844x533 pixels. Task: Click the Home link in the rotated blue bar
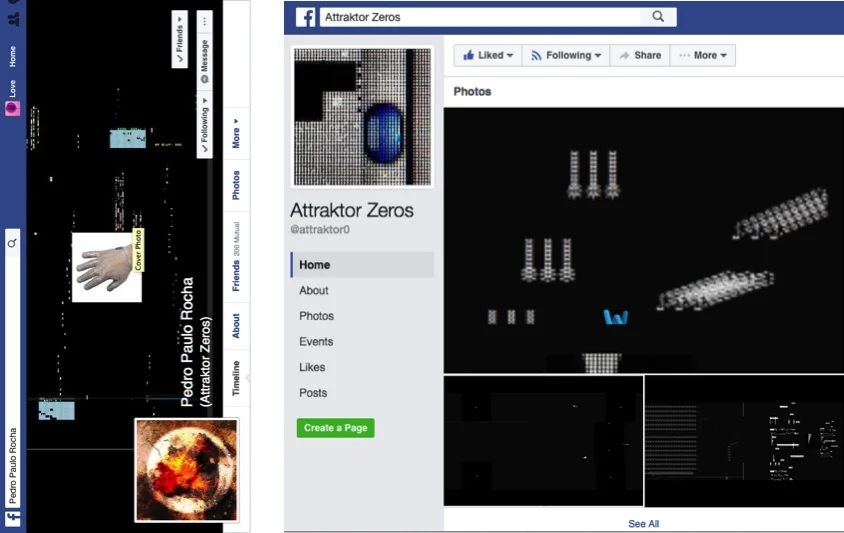pyautogui.click(x=12, y=57)
